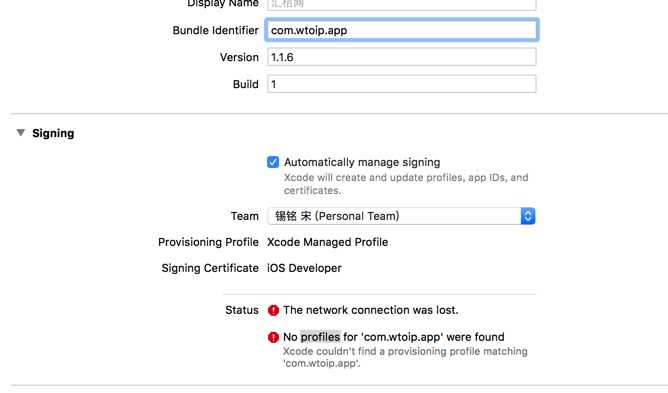The image size is (668, 393).
Task: Click the Signing section heading
Action: click(x=53, y=133)
